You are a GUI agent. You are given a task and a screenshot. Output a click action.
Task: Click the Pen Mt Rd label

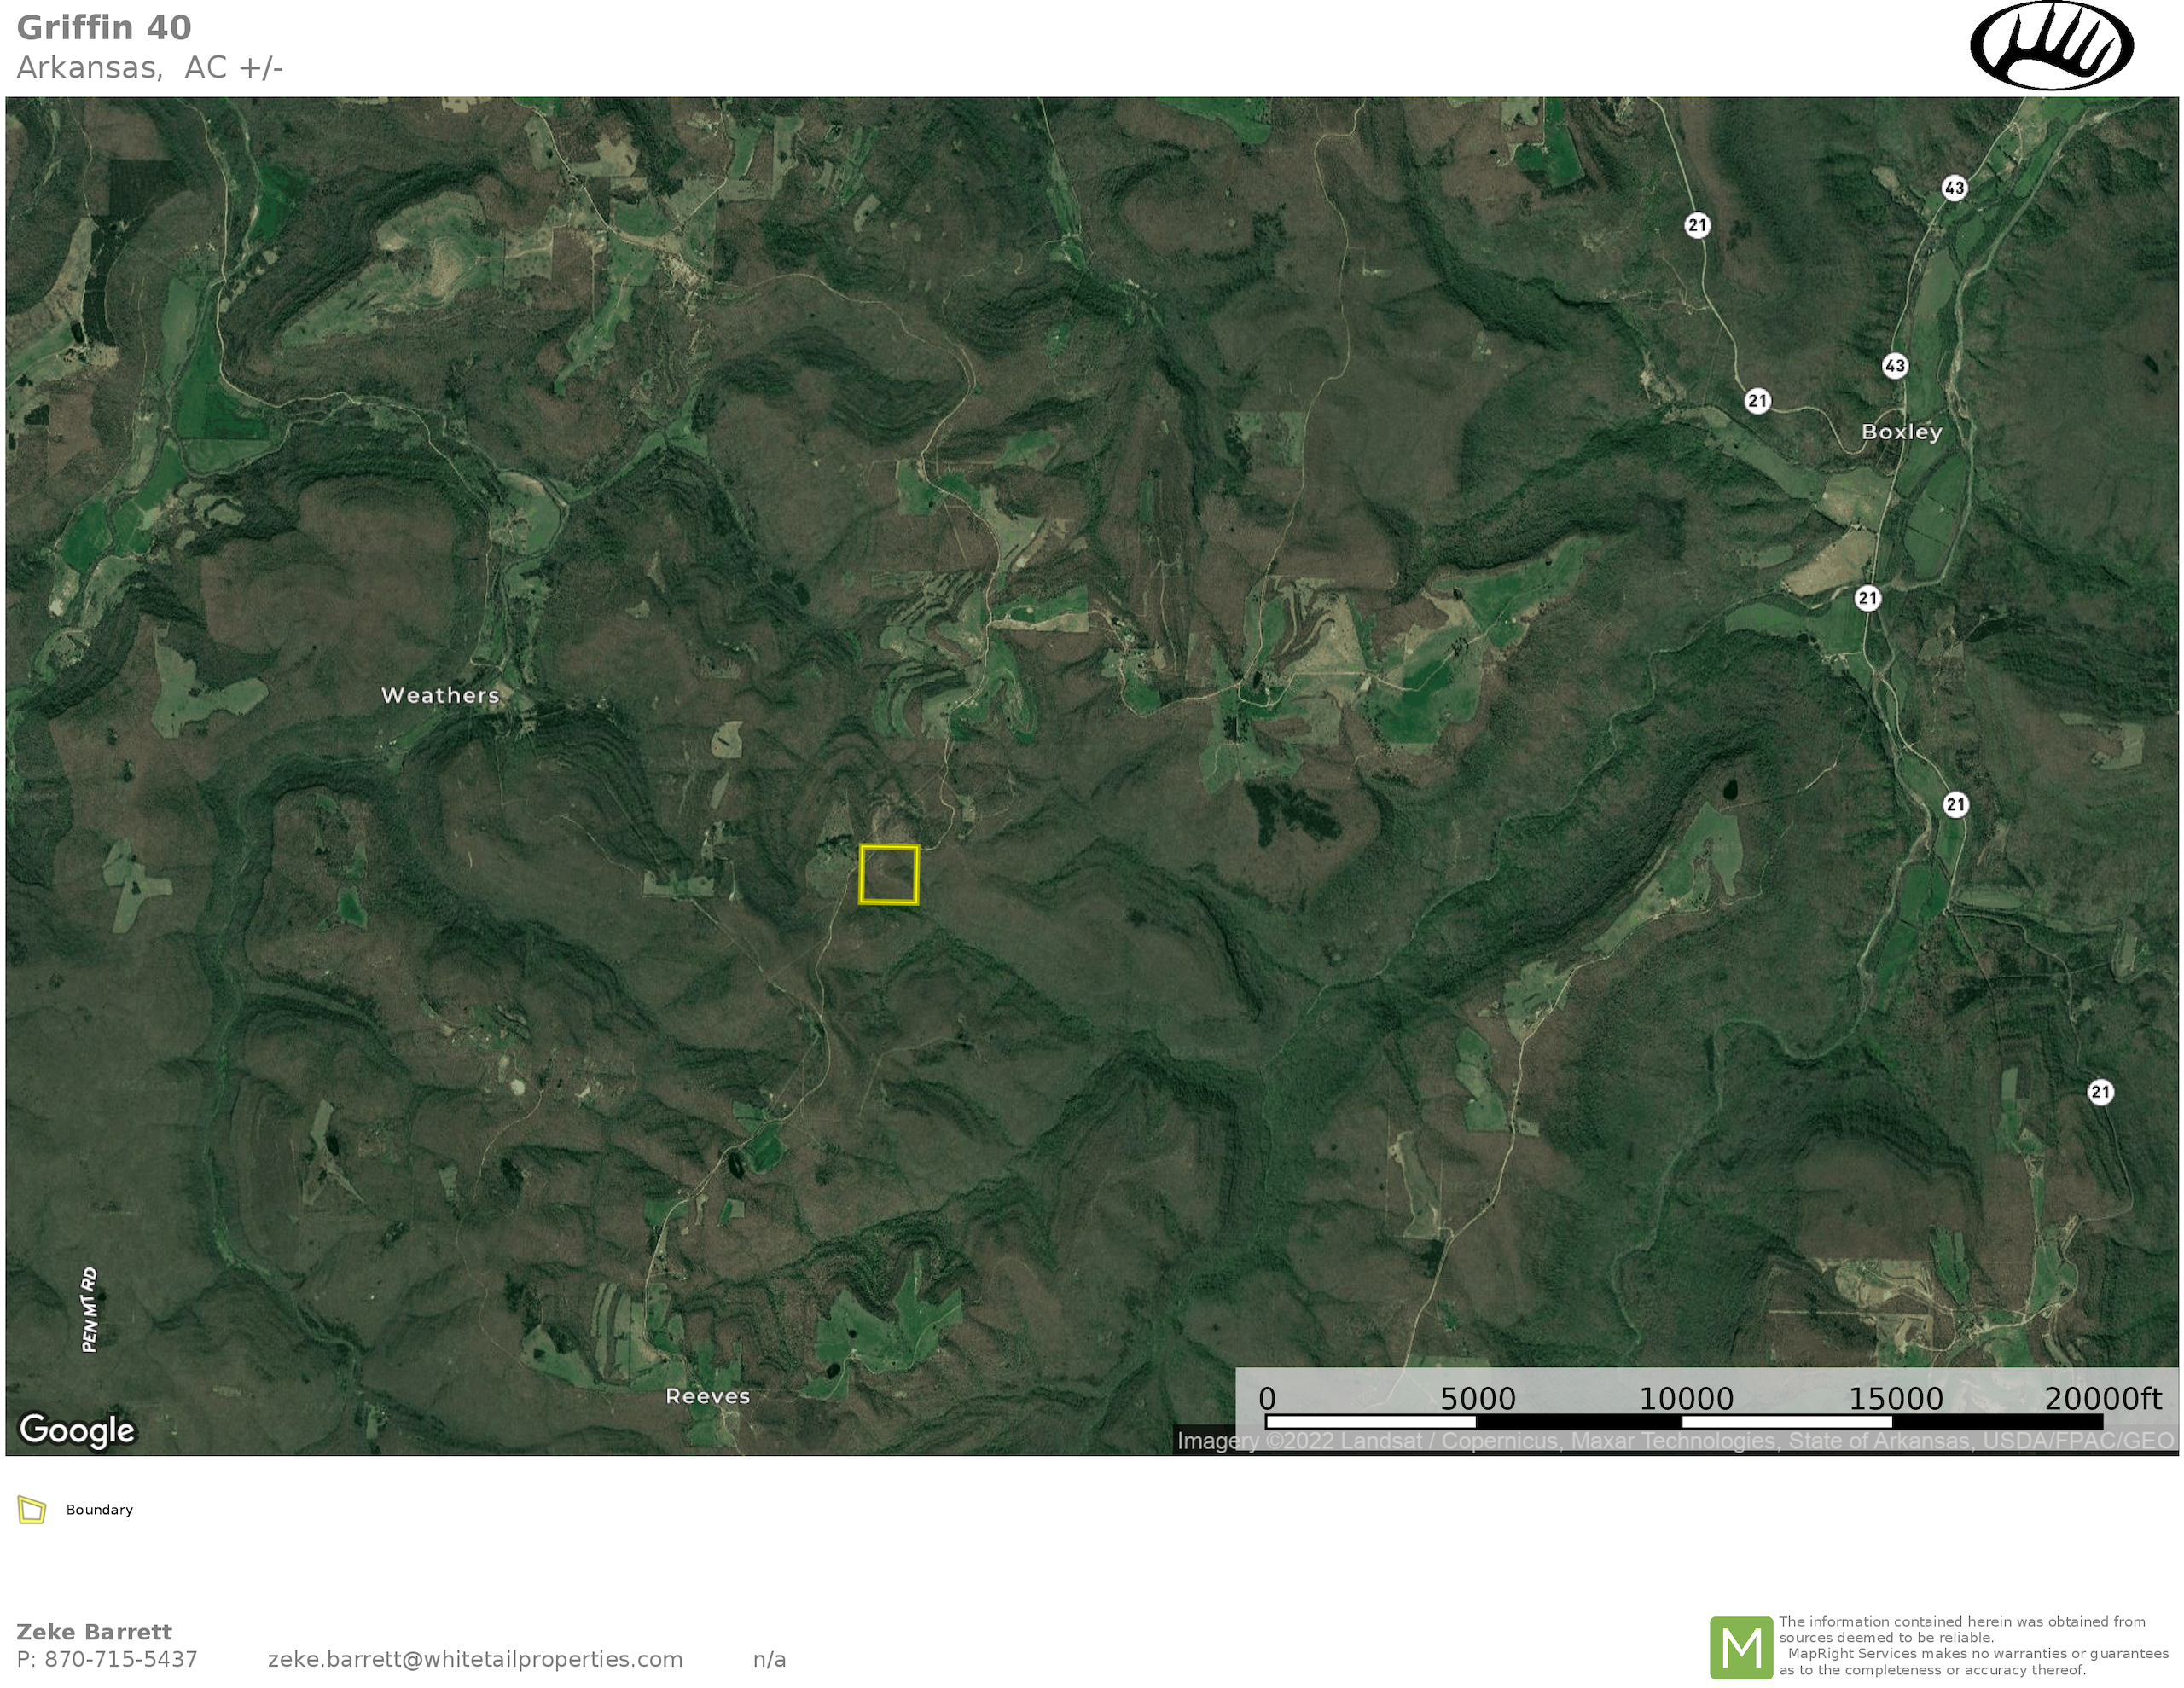(x=90, y=1310)
